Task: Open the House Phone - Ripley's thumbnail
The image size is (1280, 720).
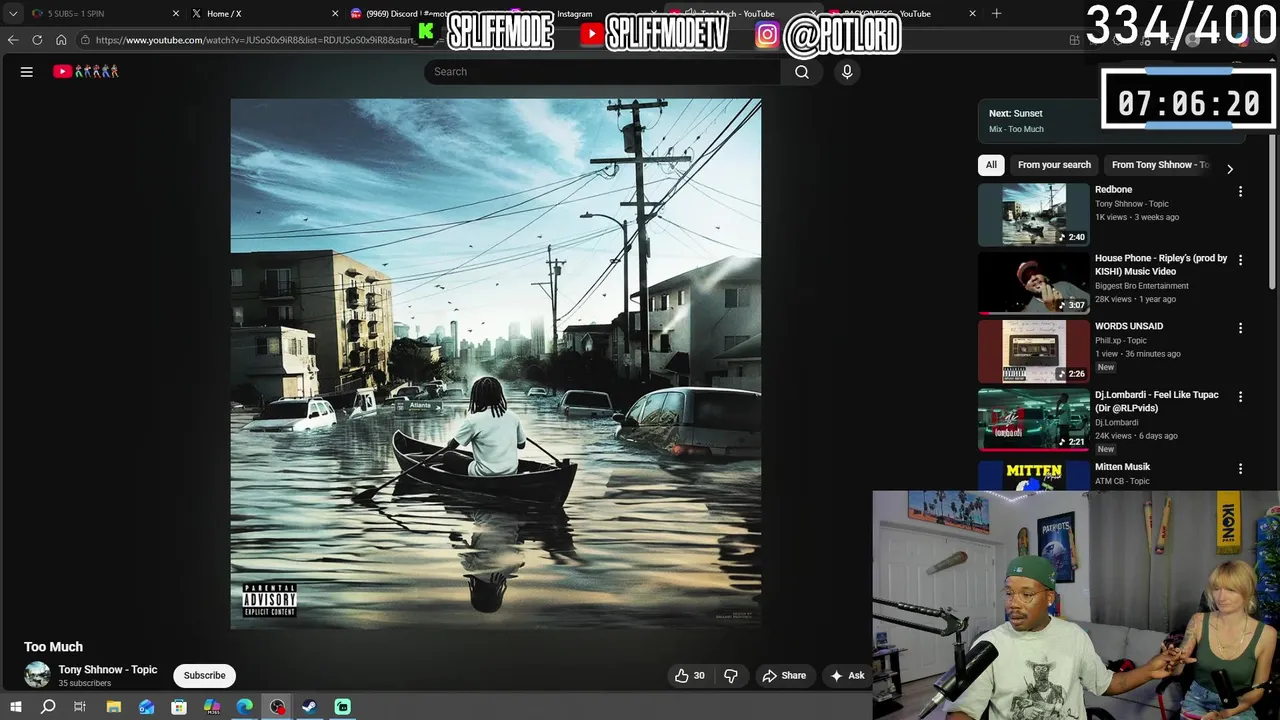Action: [1033, 283]
